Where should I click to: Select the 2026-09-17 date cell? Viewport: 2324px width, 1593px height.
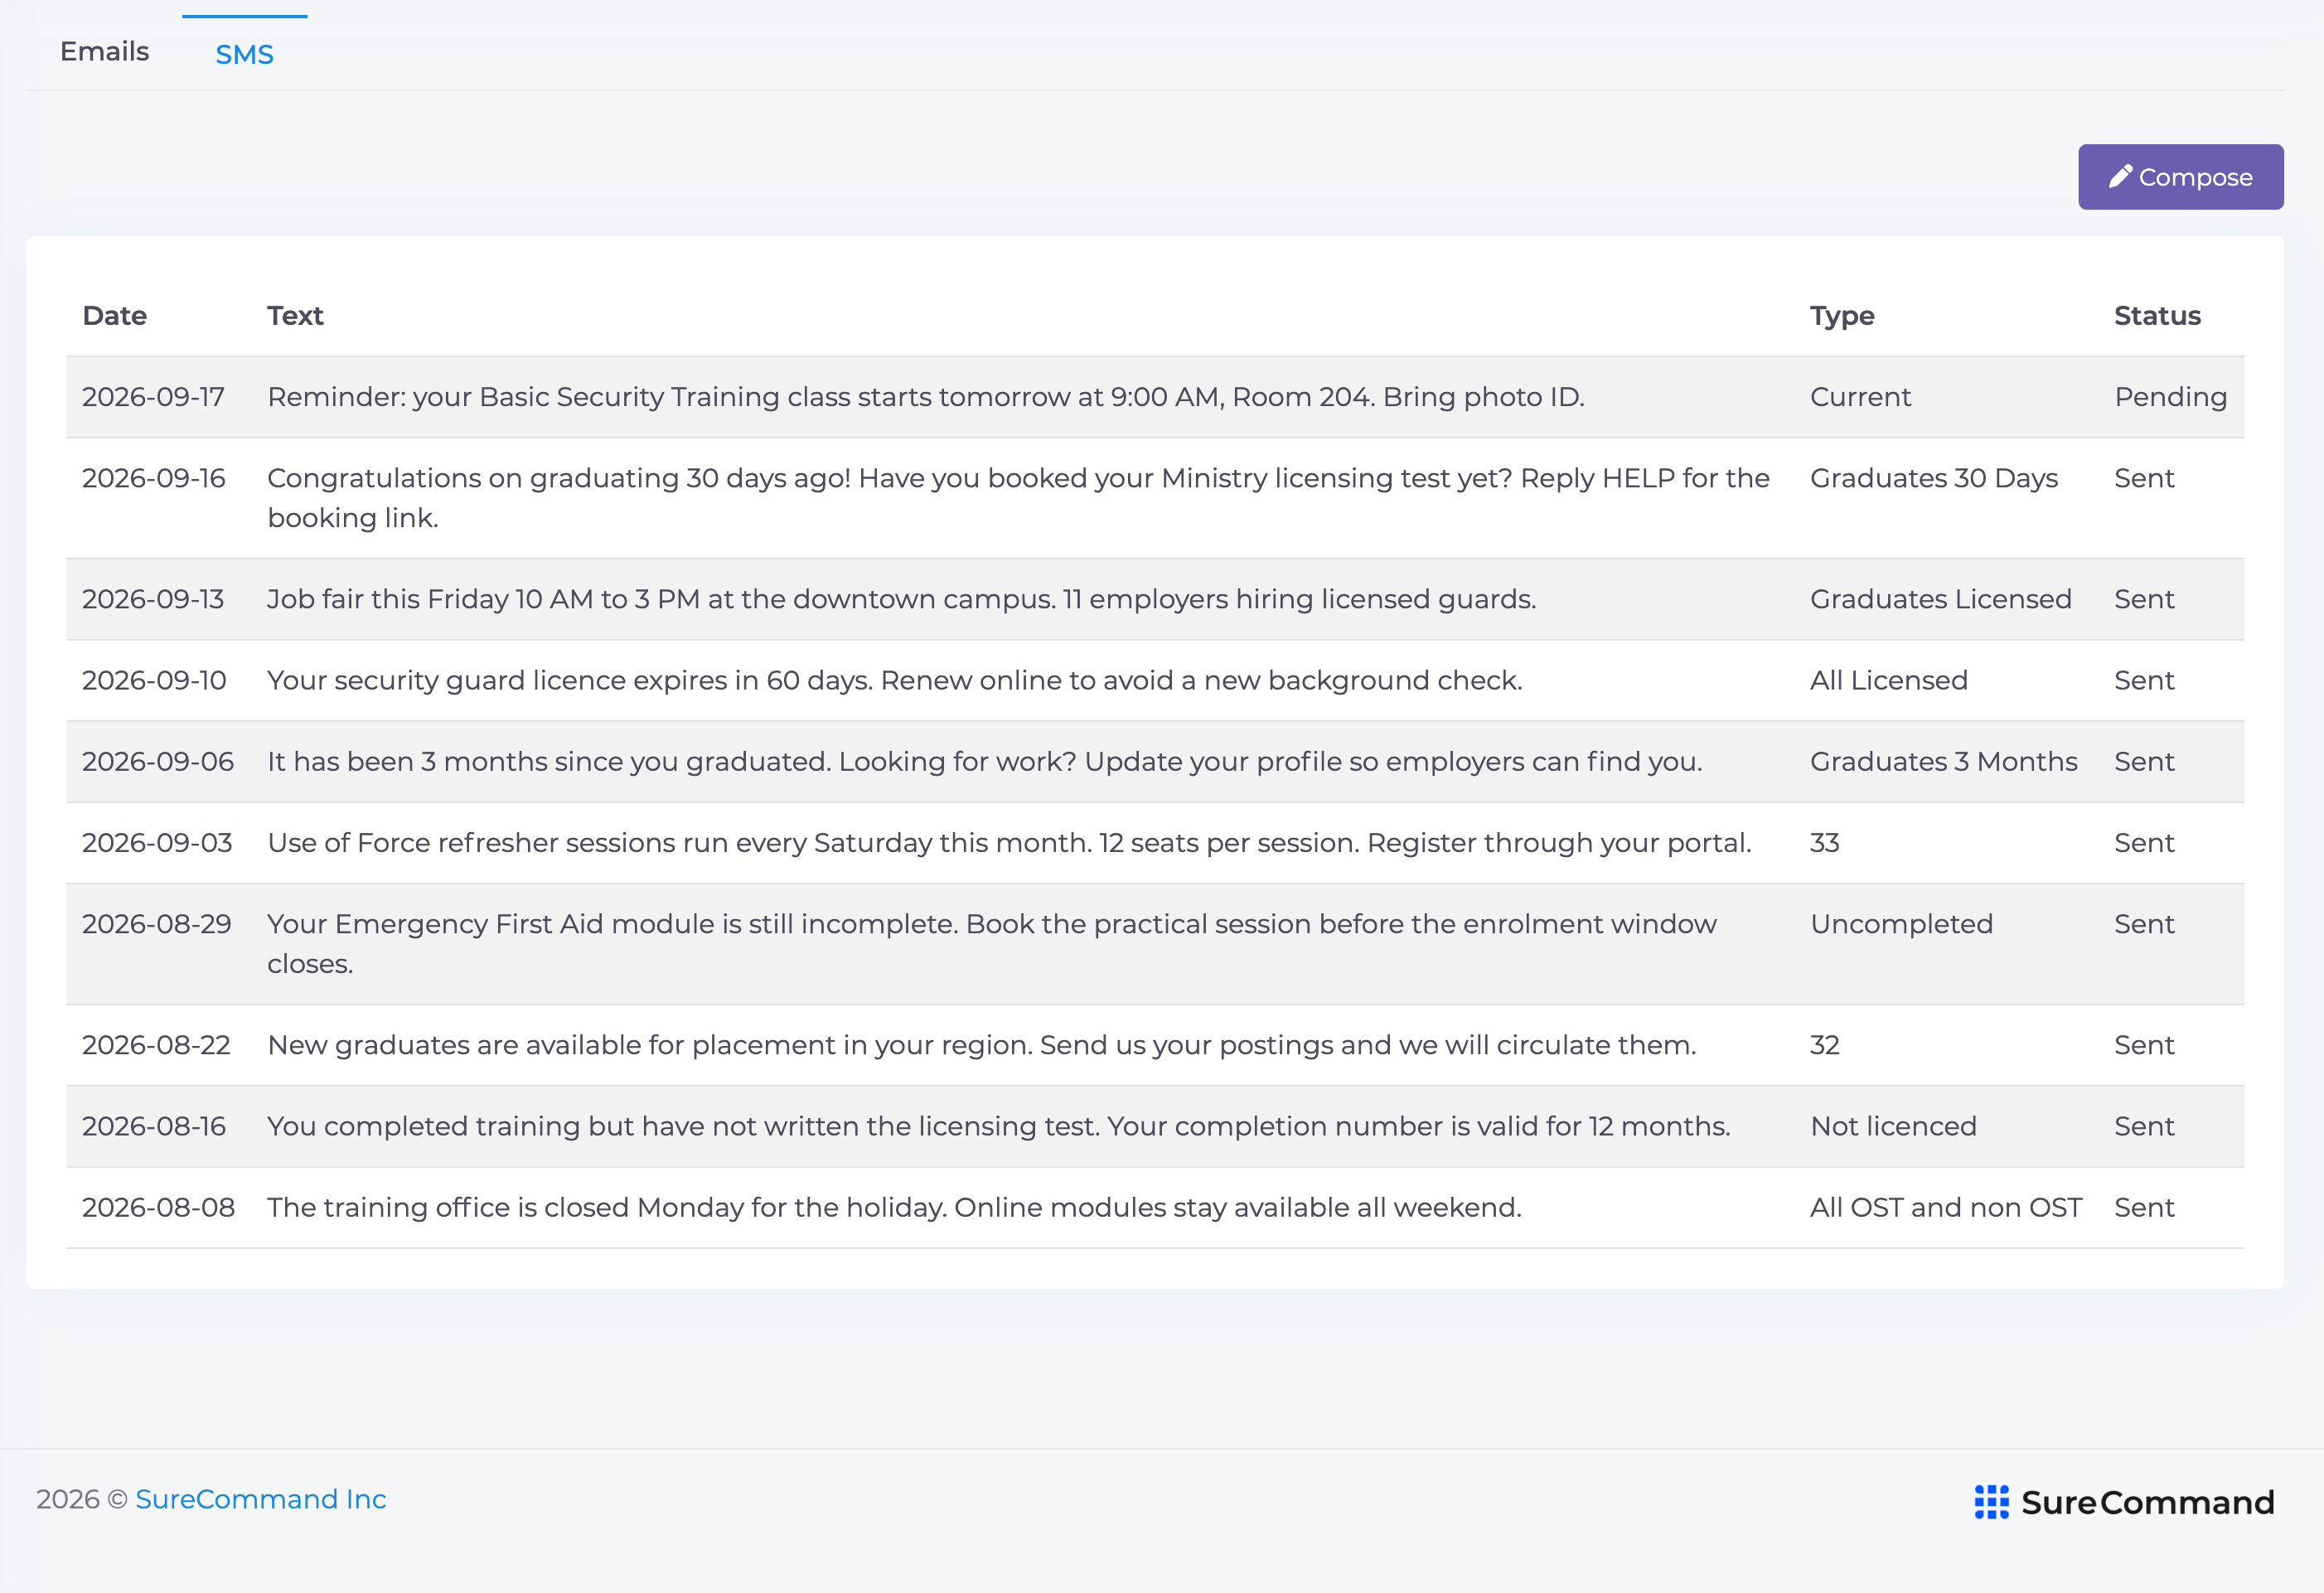[153, 397]
